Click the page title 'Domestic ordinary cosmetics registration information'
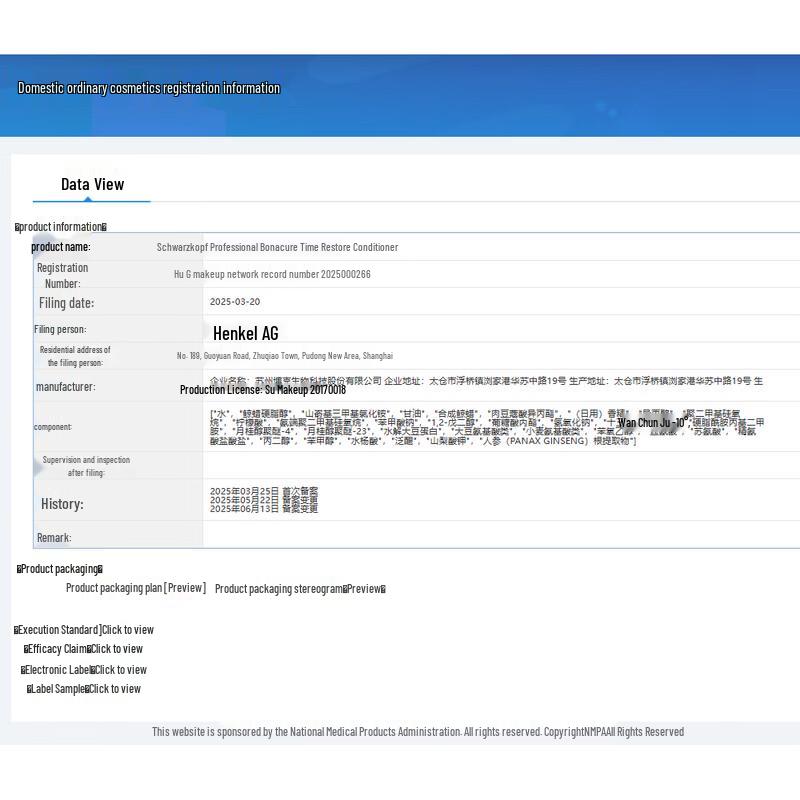The width and height of the screenshot is (800, 800). (149, 88)
